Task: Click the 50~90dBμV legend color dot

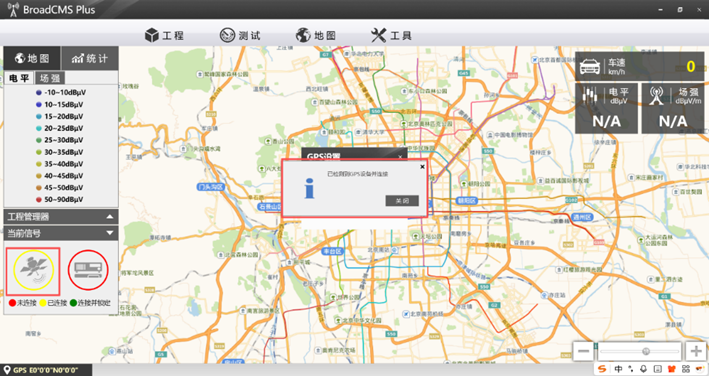Action: [39, 200]
